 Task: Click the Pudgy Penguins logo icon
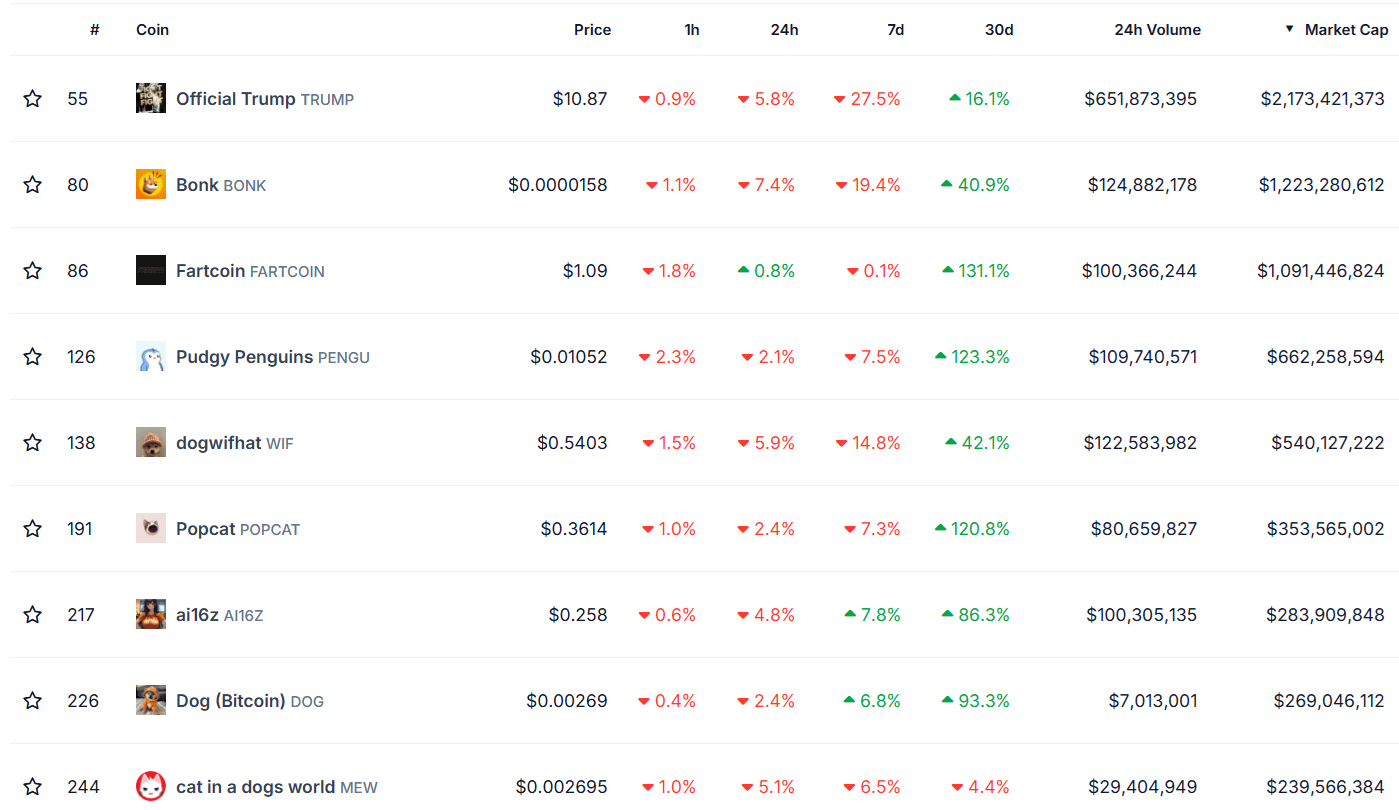point(151,357)
